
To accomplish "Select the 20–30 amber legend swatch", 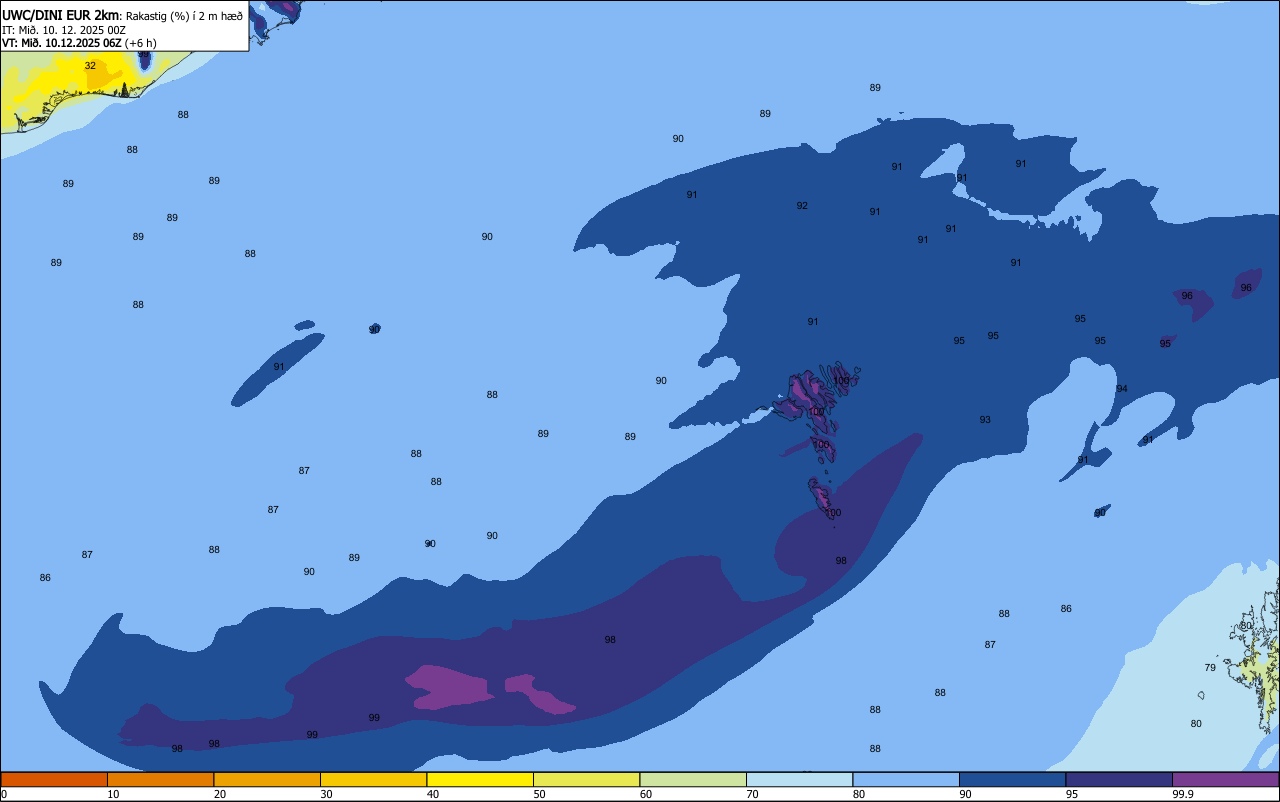I will (x=267, y=779).
